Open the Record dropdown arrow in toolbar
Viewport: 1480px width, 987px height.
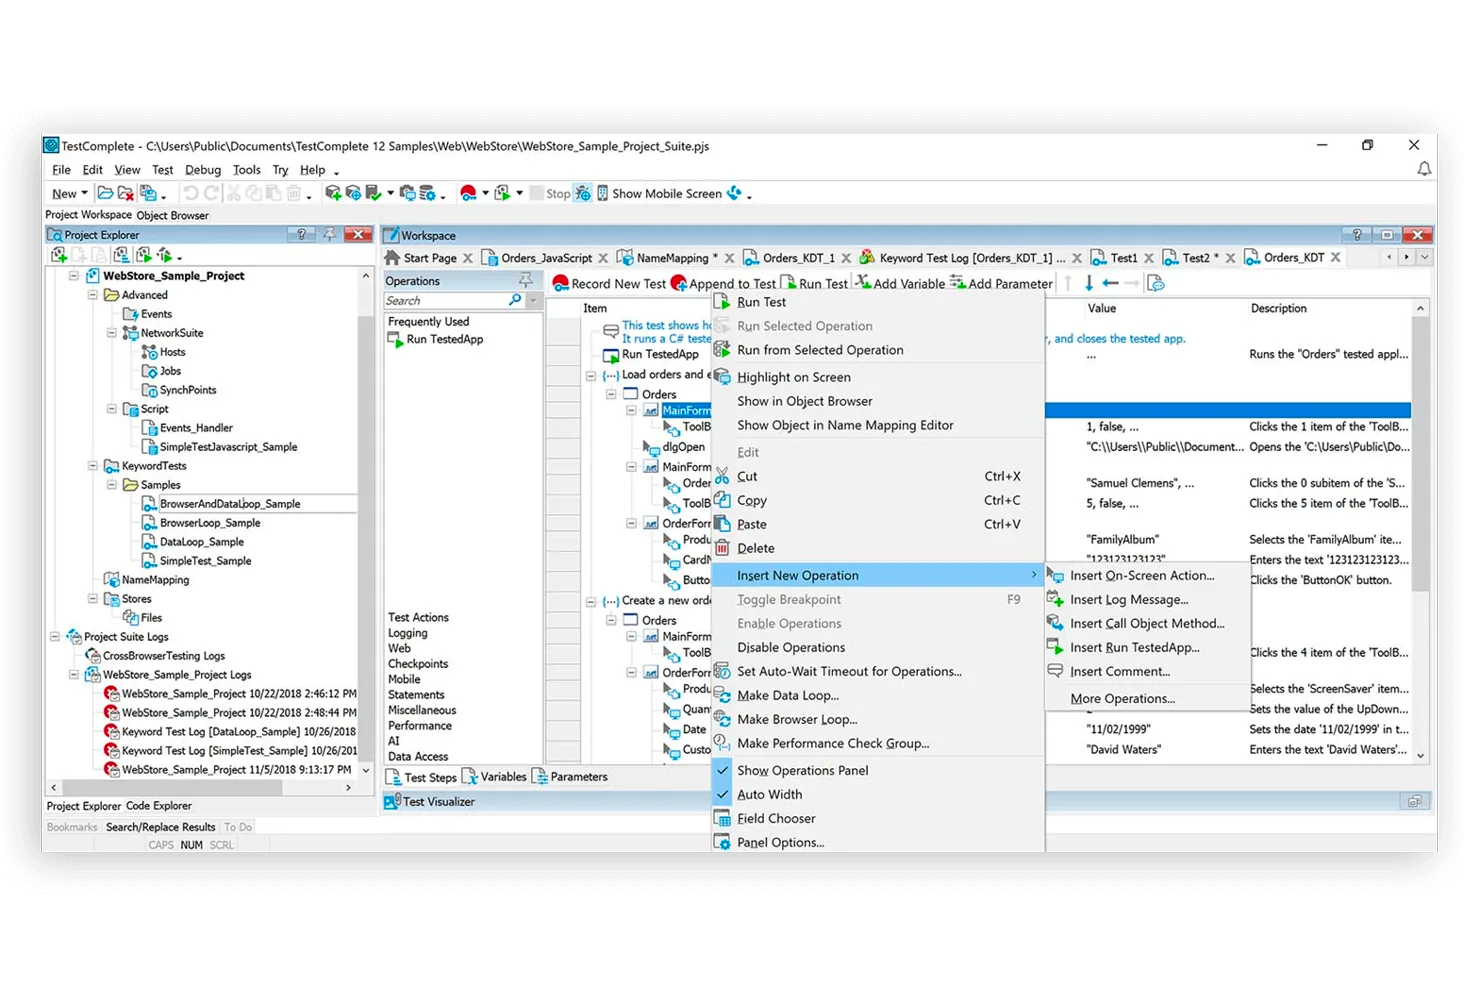click(x=485, y=193)
